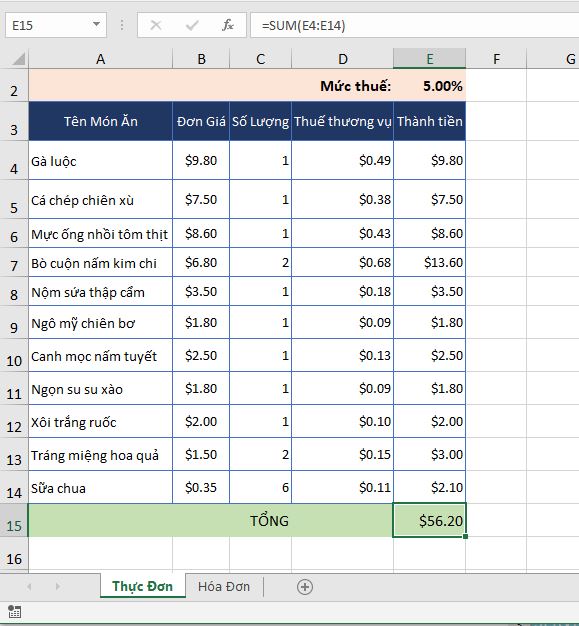Screen dimensions: 579x626
Task: Select row 2 header
Action: [x=14, y=85]
